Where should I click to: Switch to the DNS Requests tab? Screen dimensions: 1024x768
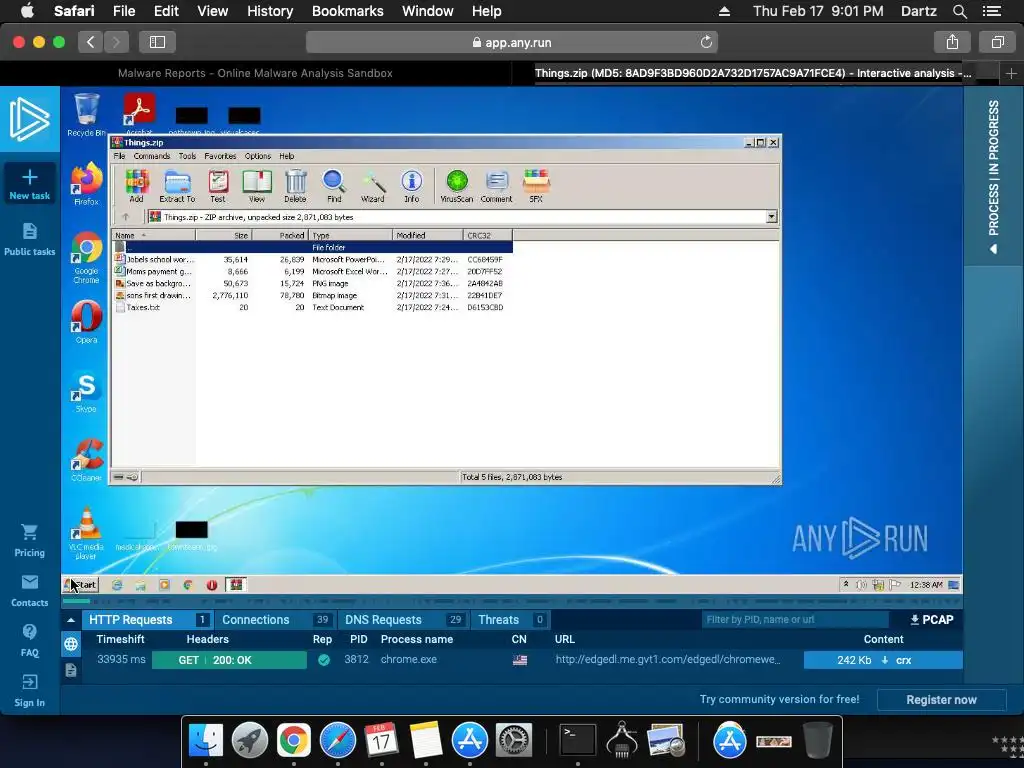(x=402, y=620)
